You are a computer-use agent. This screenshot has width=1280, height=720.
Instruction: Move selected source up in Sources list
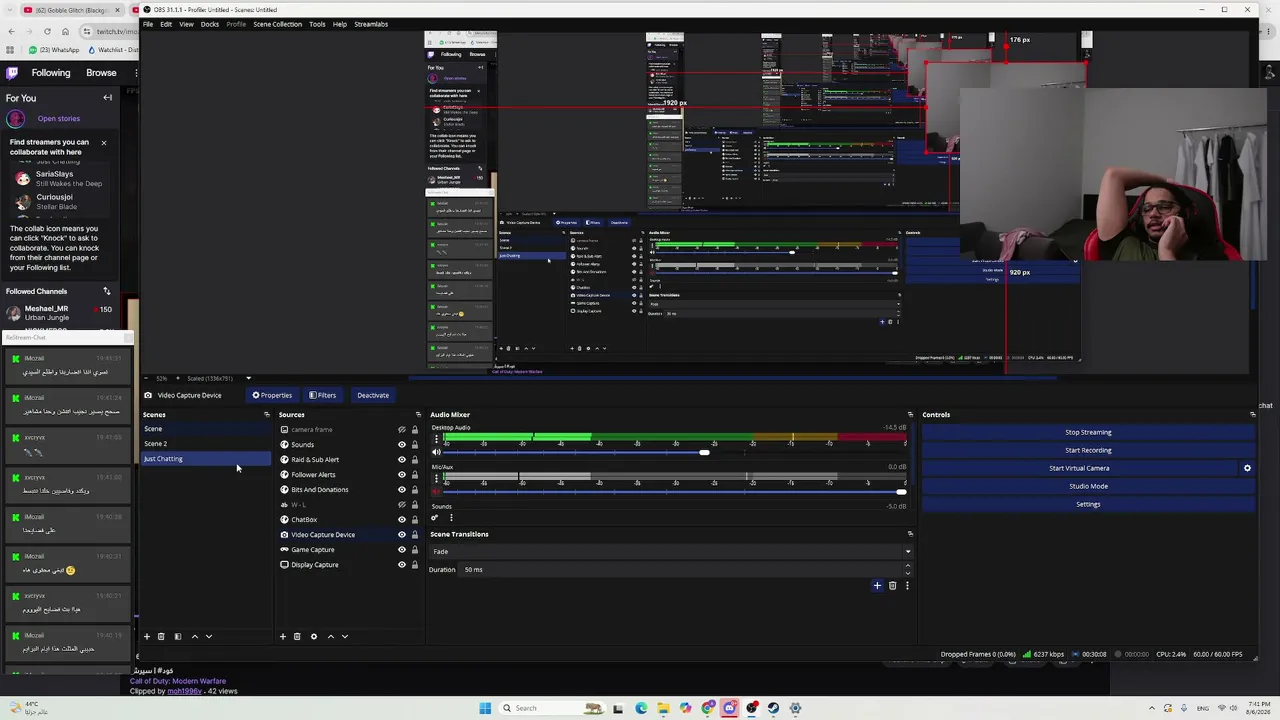point(330,636)
